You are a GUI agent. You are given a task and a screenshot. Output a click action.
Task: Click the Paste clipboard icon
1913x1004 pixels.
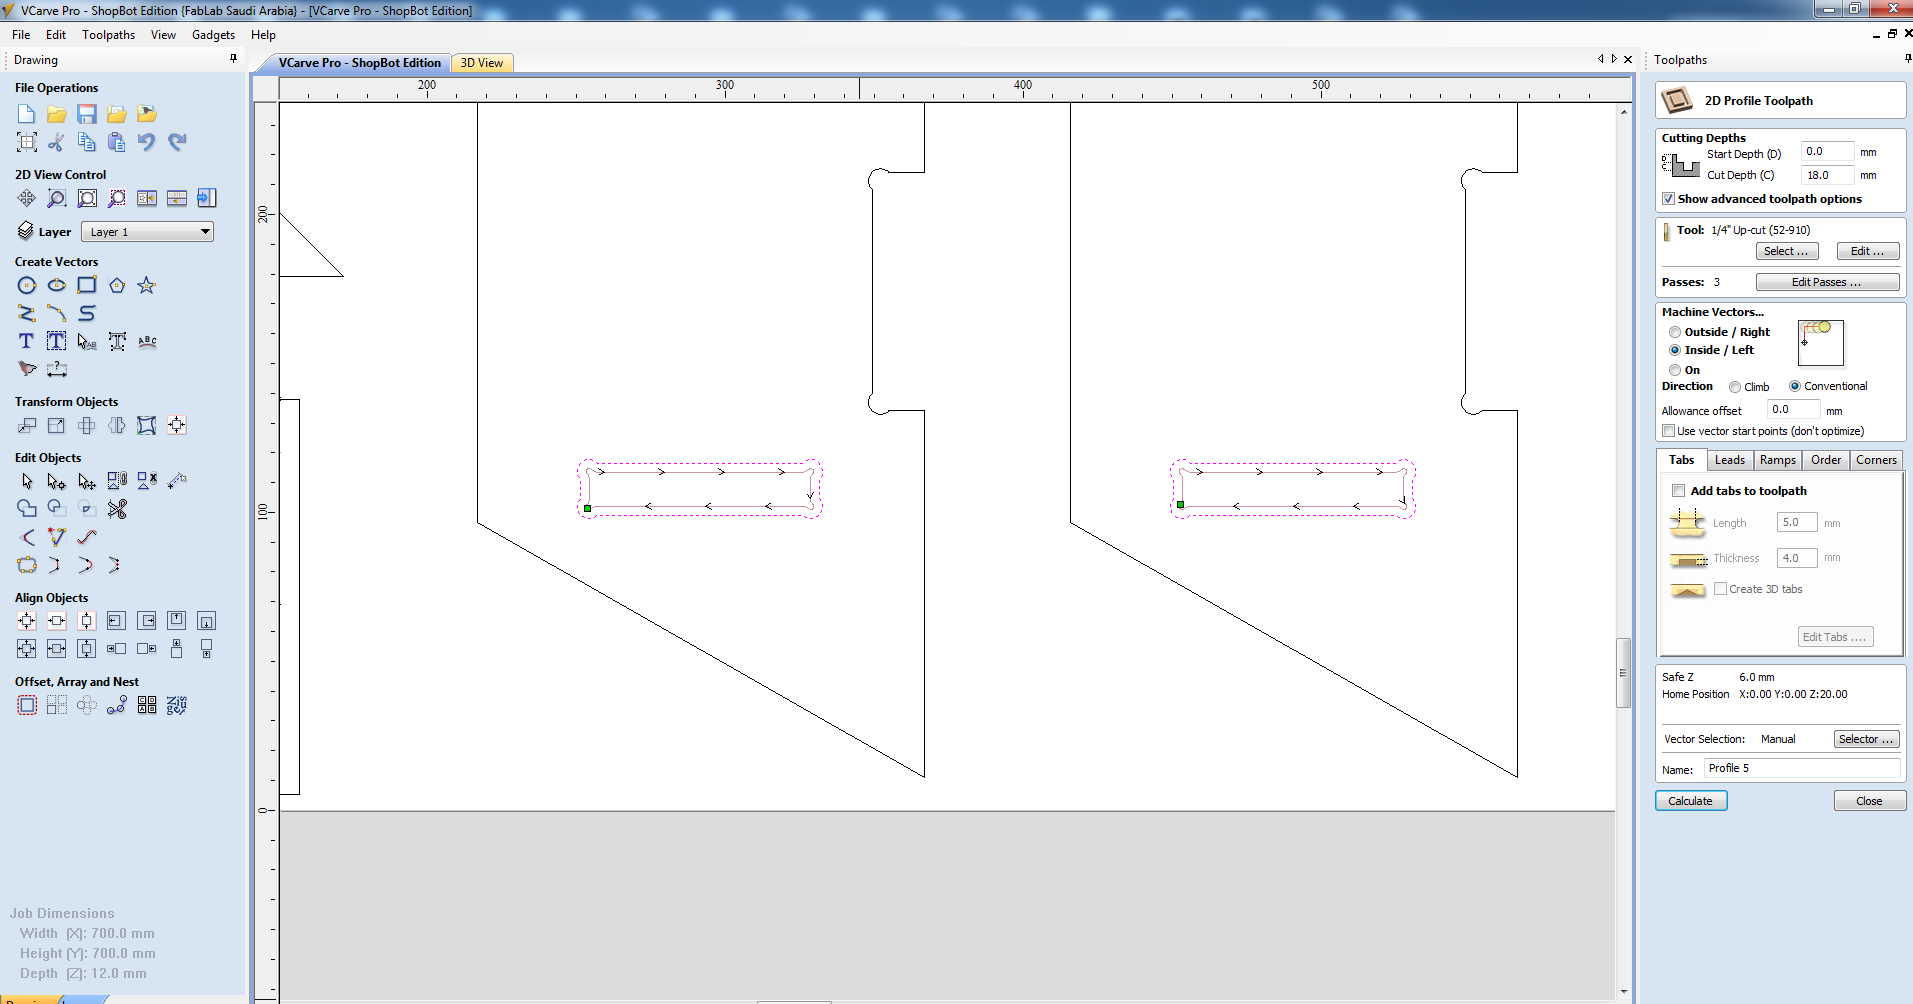pyautogui.click(x=117, y=142)
